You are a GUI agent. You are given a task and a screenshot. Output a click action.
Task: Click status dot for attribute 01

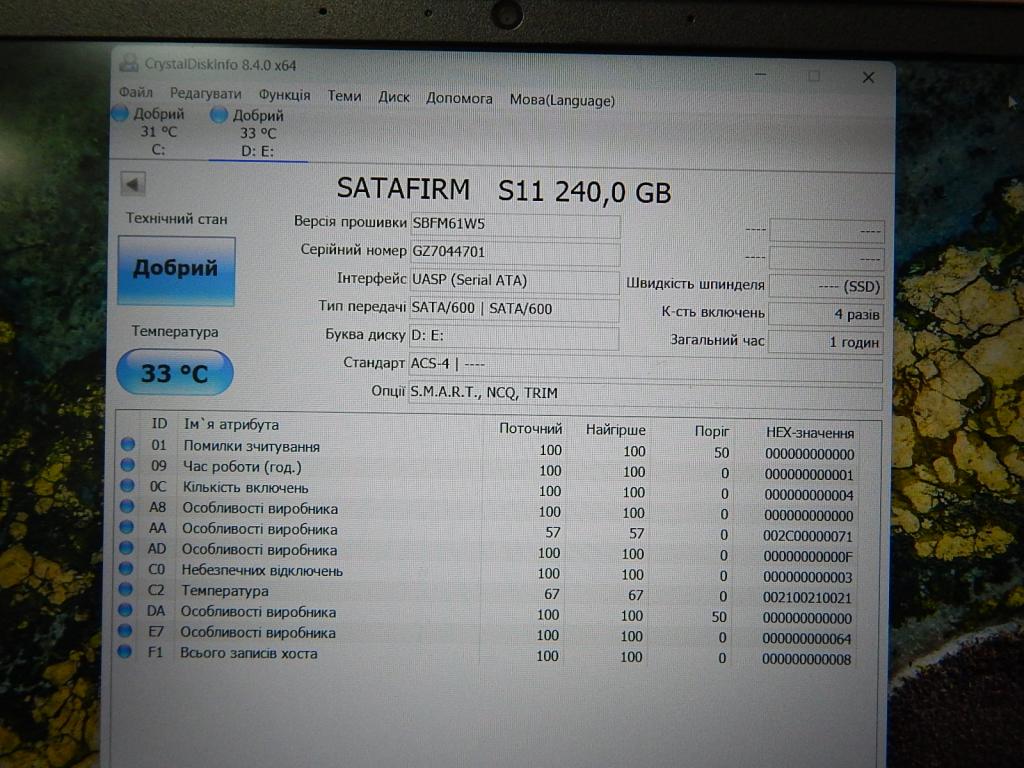pyautogui.click(x=128, y=445)
